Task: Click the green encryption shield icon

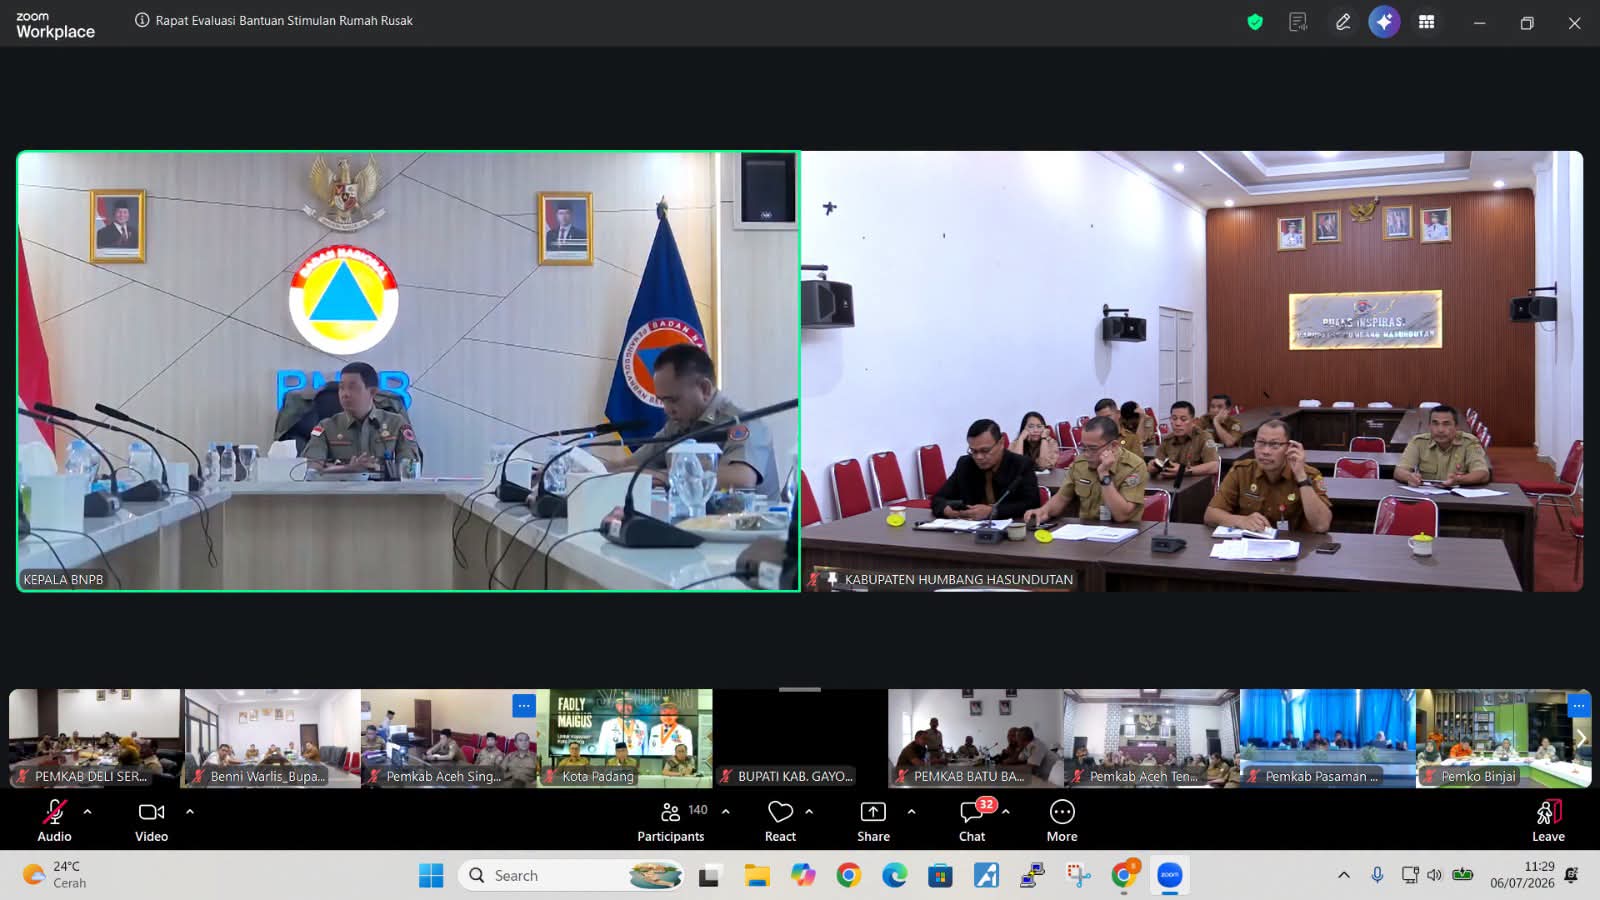Action: tap(1255, 22)
